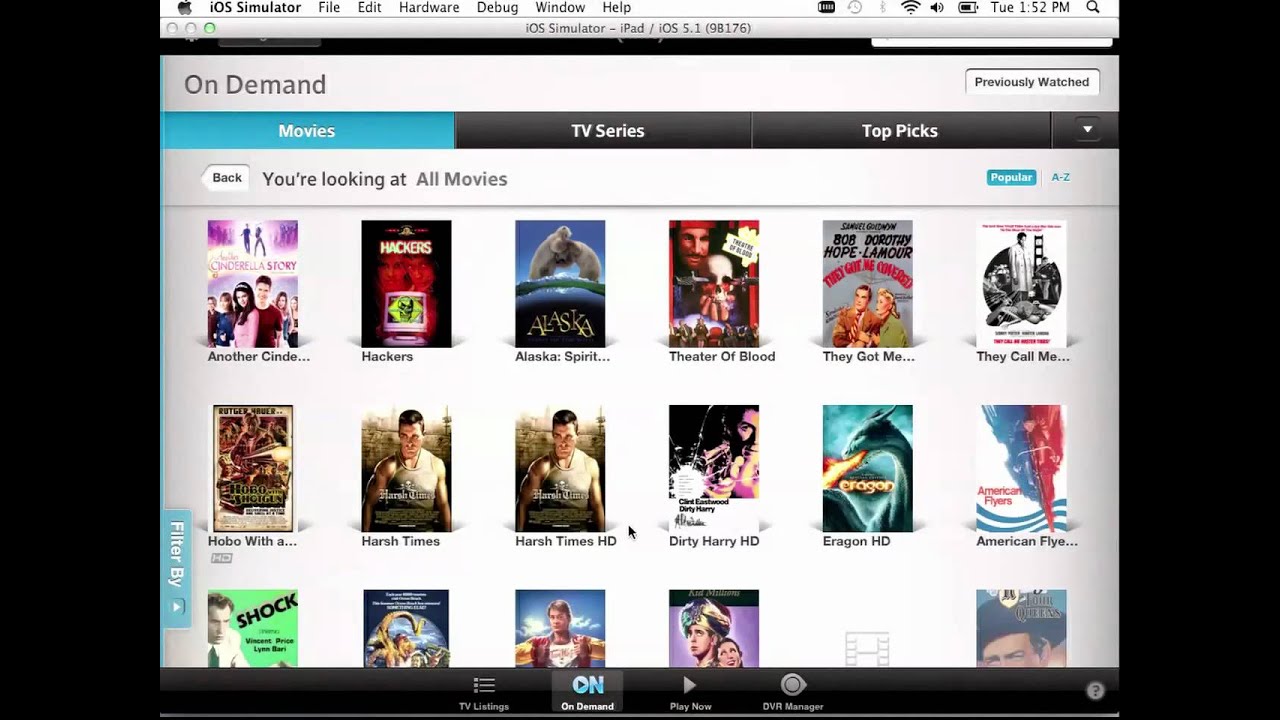
Task: Switch to the Movies tab
Action: (x=307, y=131)
